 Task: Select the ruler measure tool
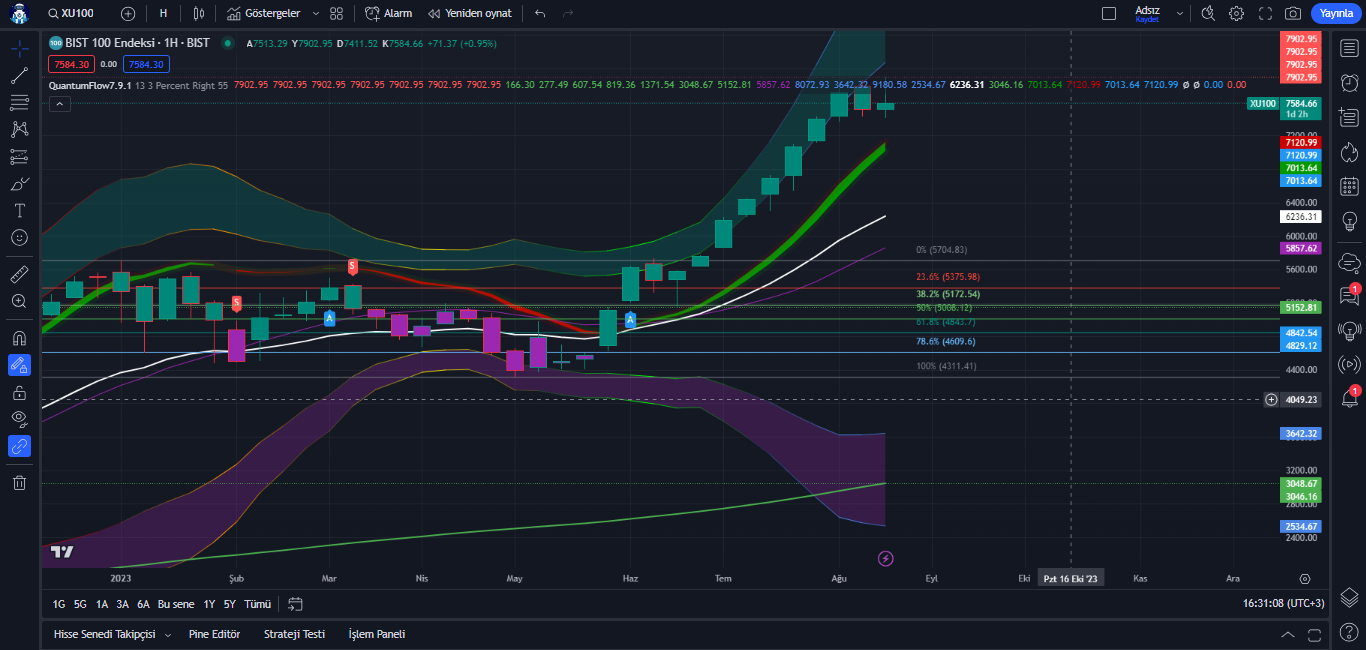point(19,274)
